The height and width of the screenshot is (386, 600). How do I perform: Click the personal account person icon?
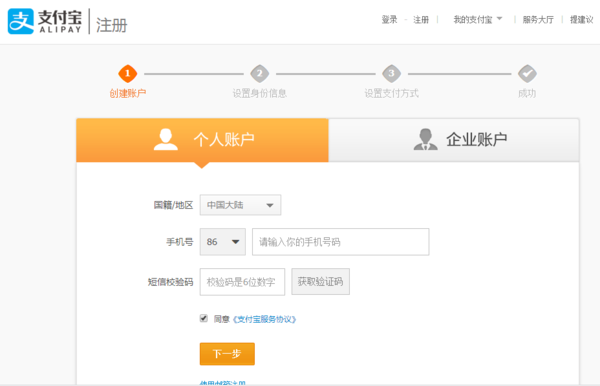click(x=166, y=139)
